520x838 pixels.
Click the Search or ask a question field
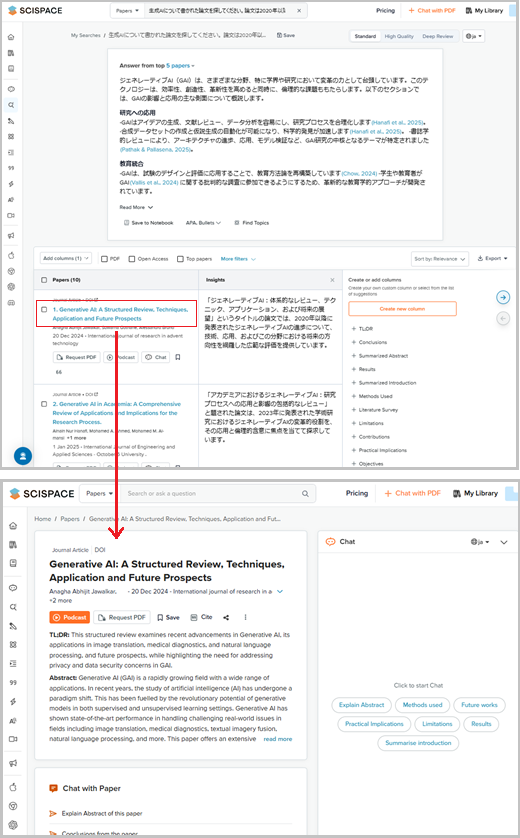[211, 493]
